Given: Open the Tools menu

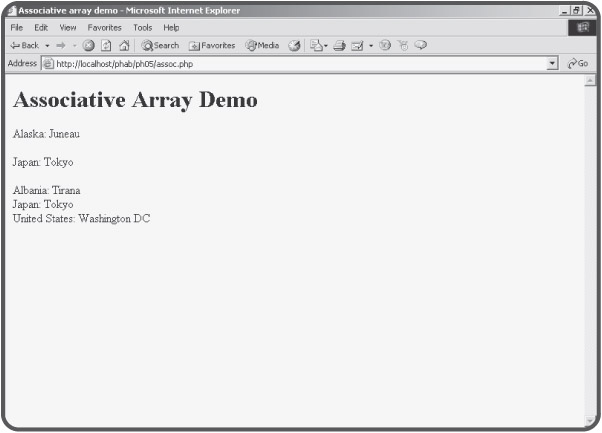Looking at the screenshot, I should point(142,27).
